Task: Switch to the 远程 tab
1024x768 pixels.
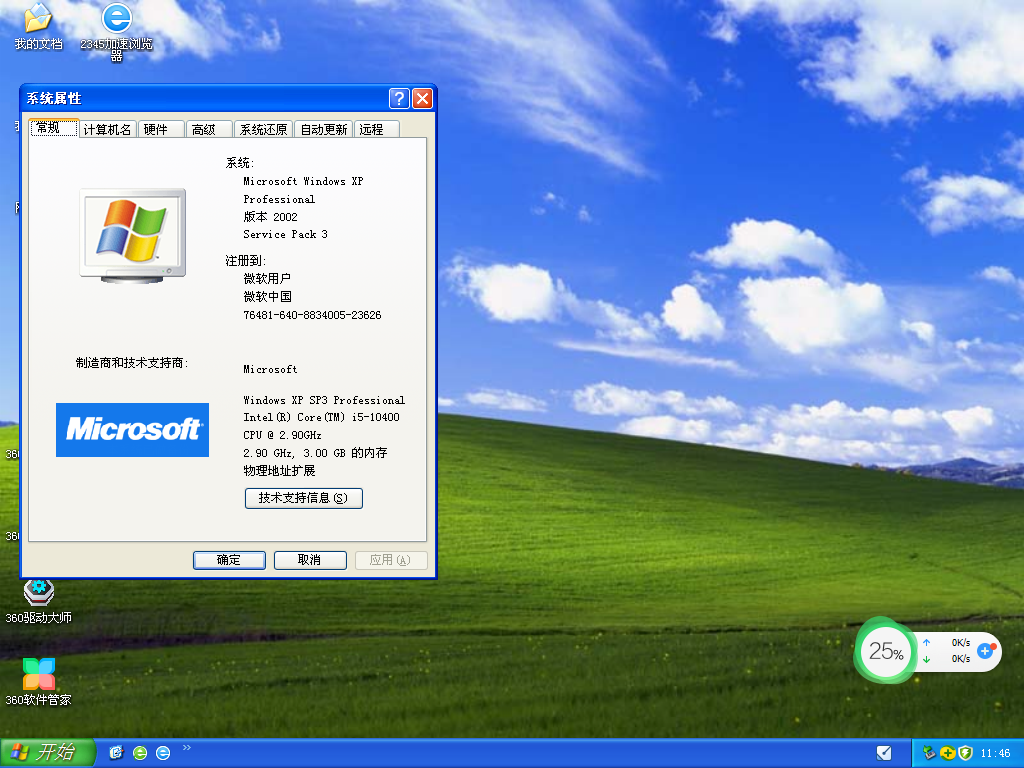Action: coord(375,128)
